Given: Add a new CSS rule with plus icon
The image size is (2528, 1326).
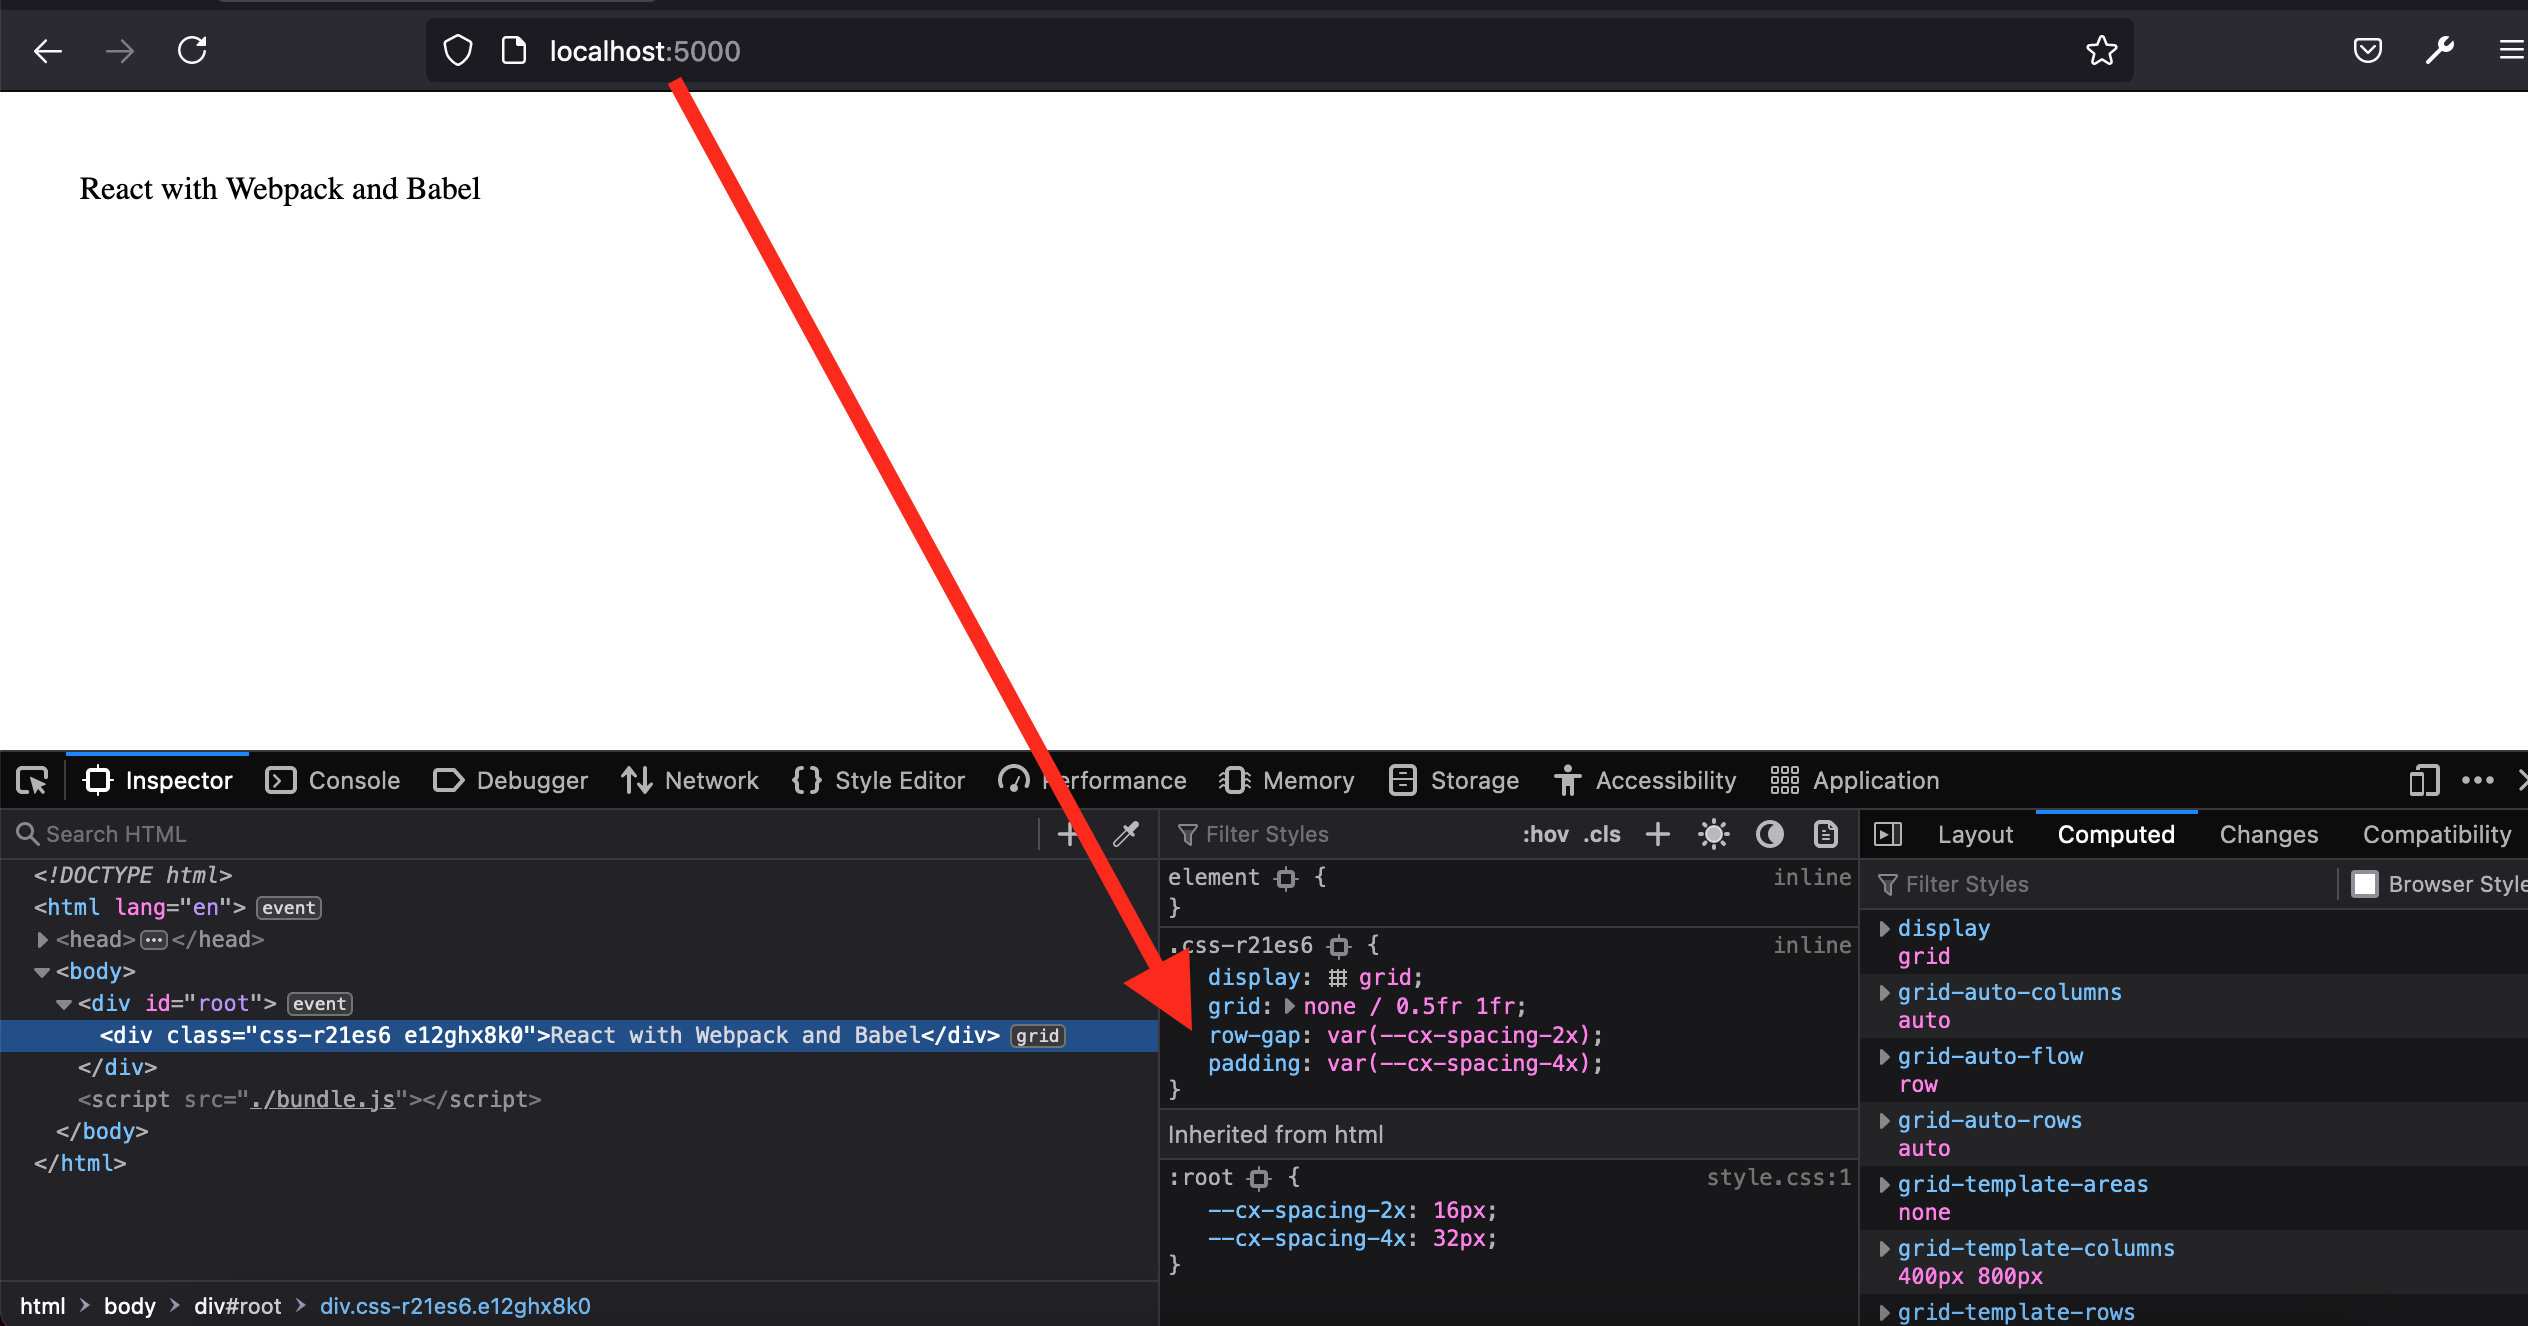Looking at the screenshot, I should pos(1657,833).
